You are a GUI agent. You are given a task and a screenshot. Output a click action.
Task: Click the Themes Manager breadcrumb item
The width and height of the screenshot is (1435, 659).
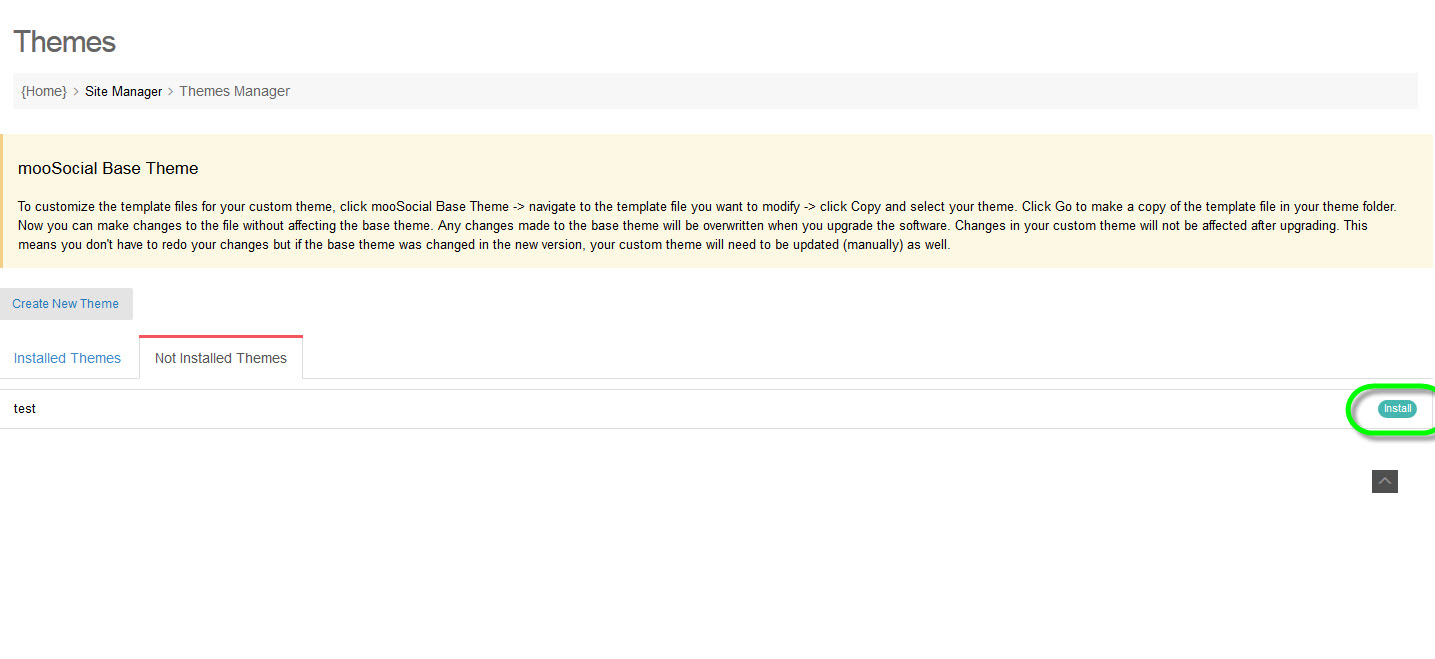234,91
